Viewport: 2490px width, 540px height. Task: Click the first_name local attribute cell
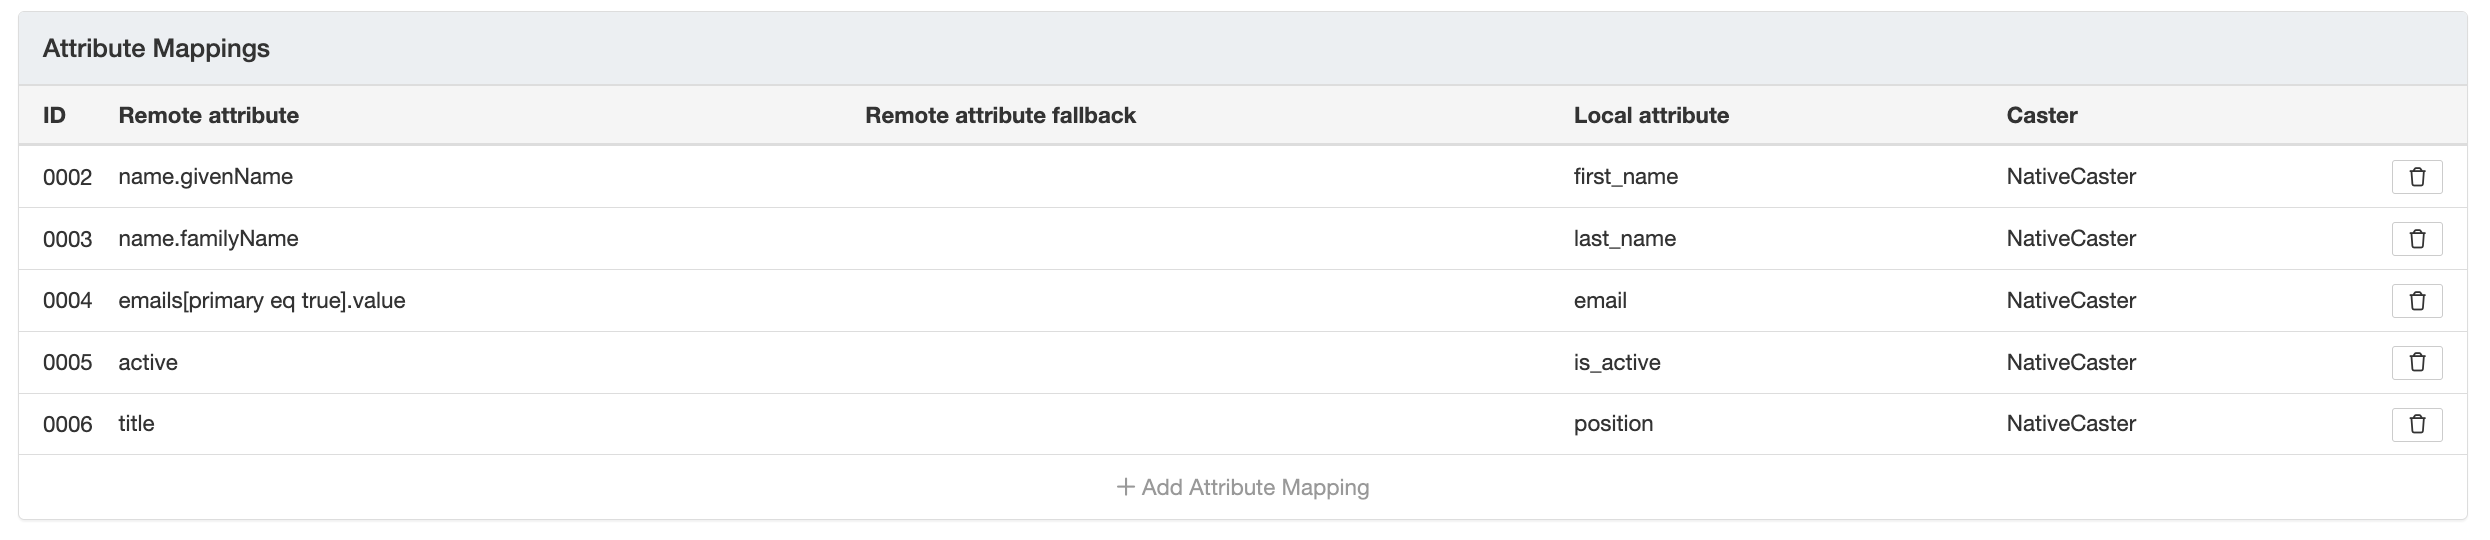(x=1625, y=177)
